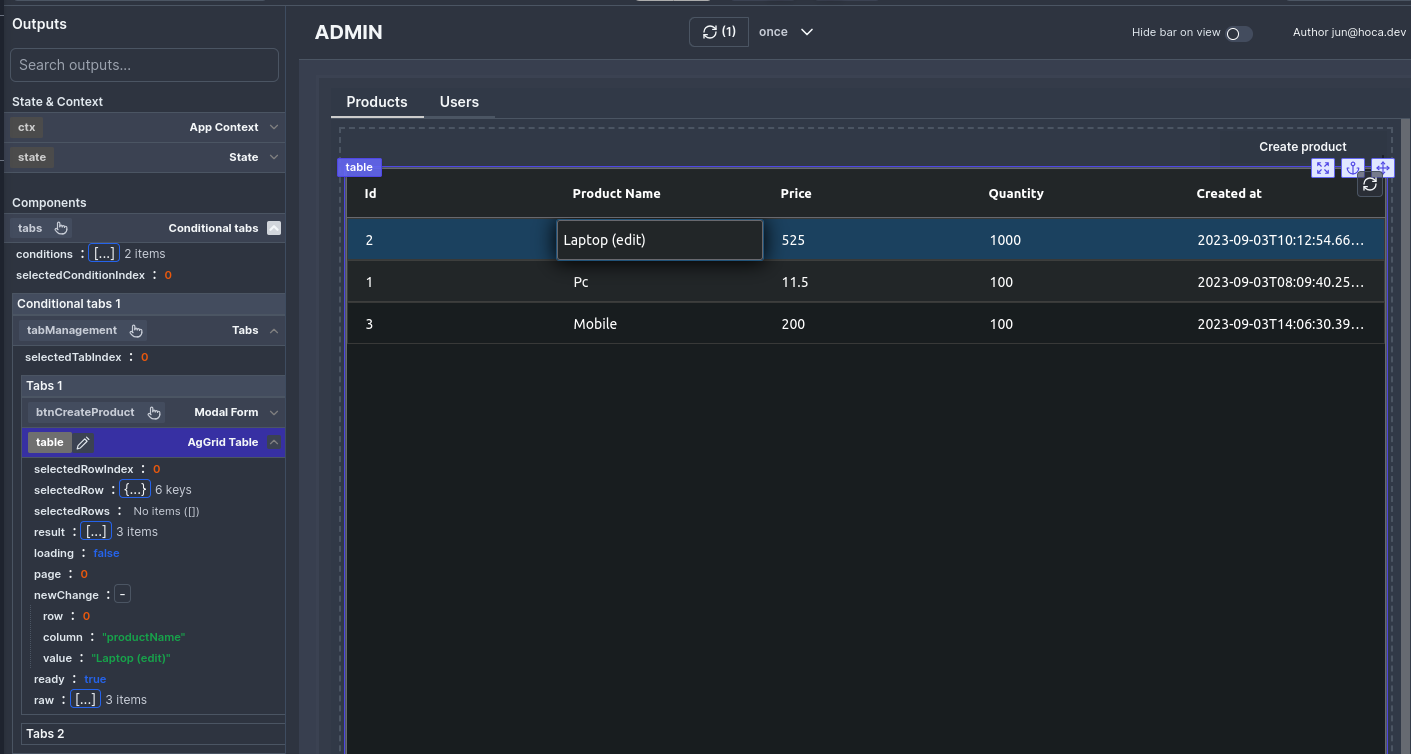
Task: Click the fullscreen expand icon above the table
Action: click(1323, 167)
